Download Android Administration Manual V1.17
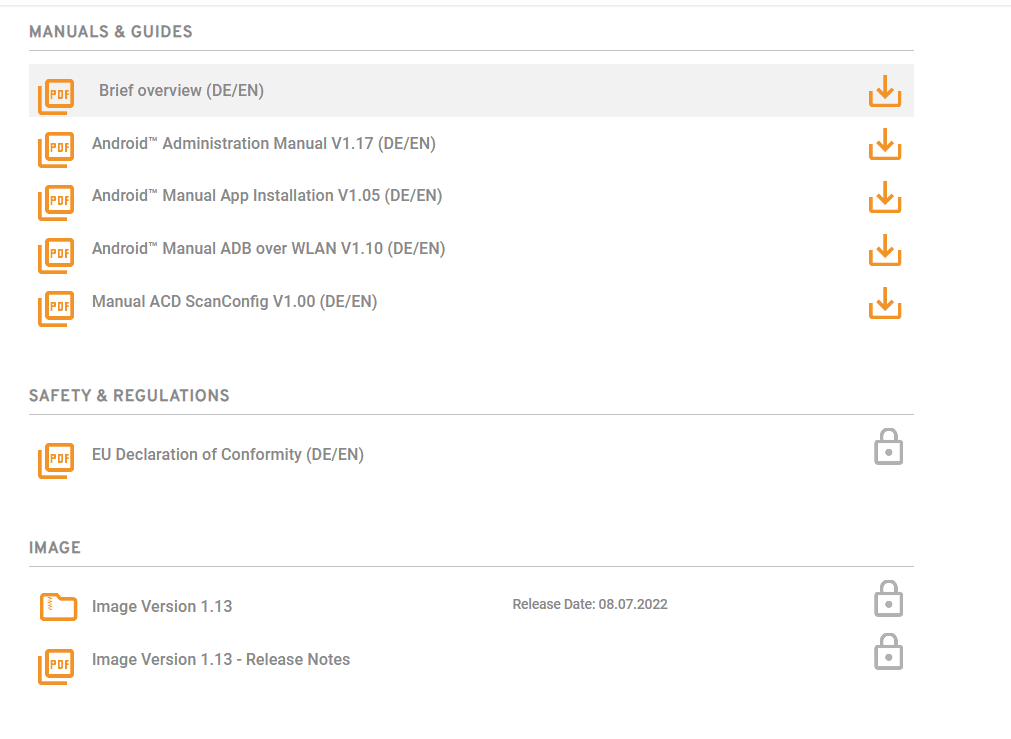The image size is (1011, 739). pyautogui.click(x=885, y=144)
